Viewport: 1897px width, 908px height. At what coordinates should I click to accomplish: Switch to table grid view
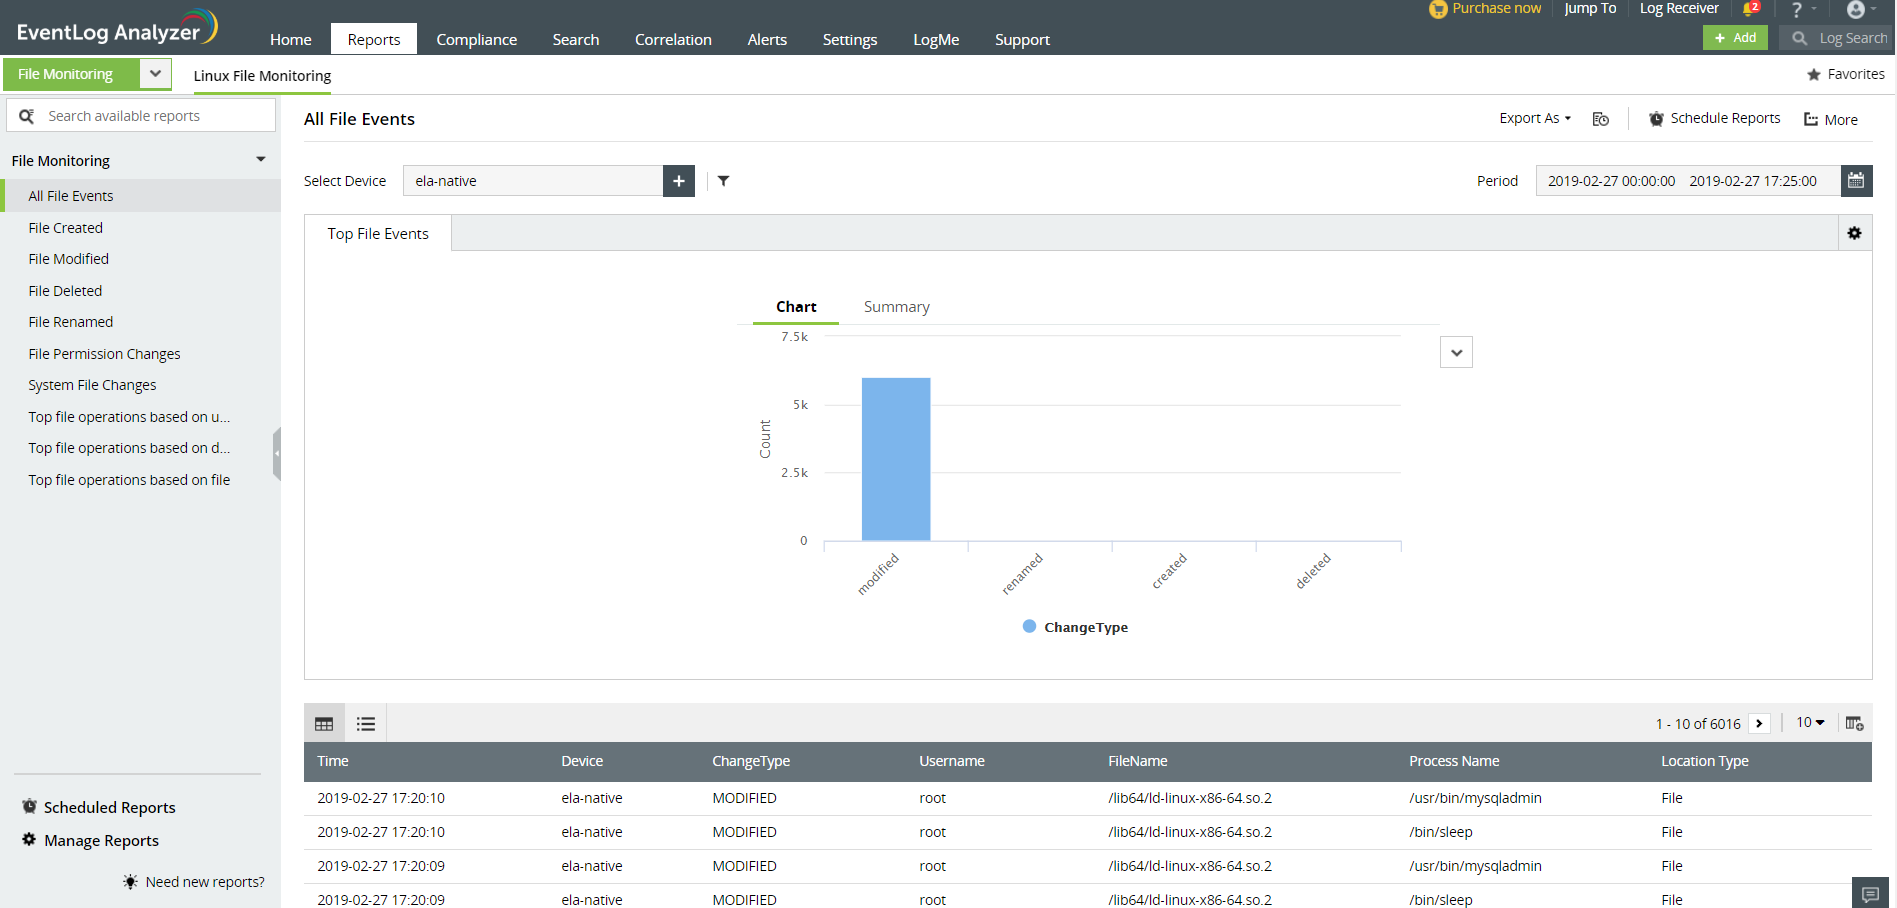324,724
